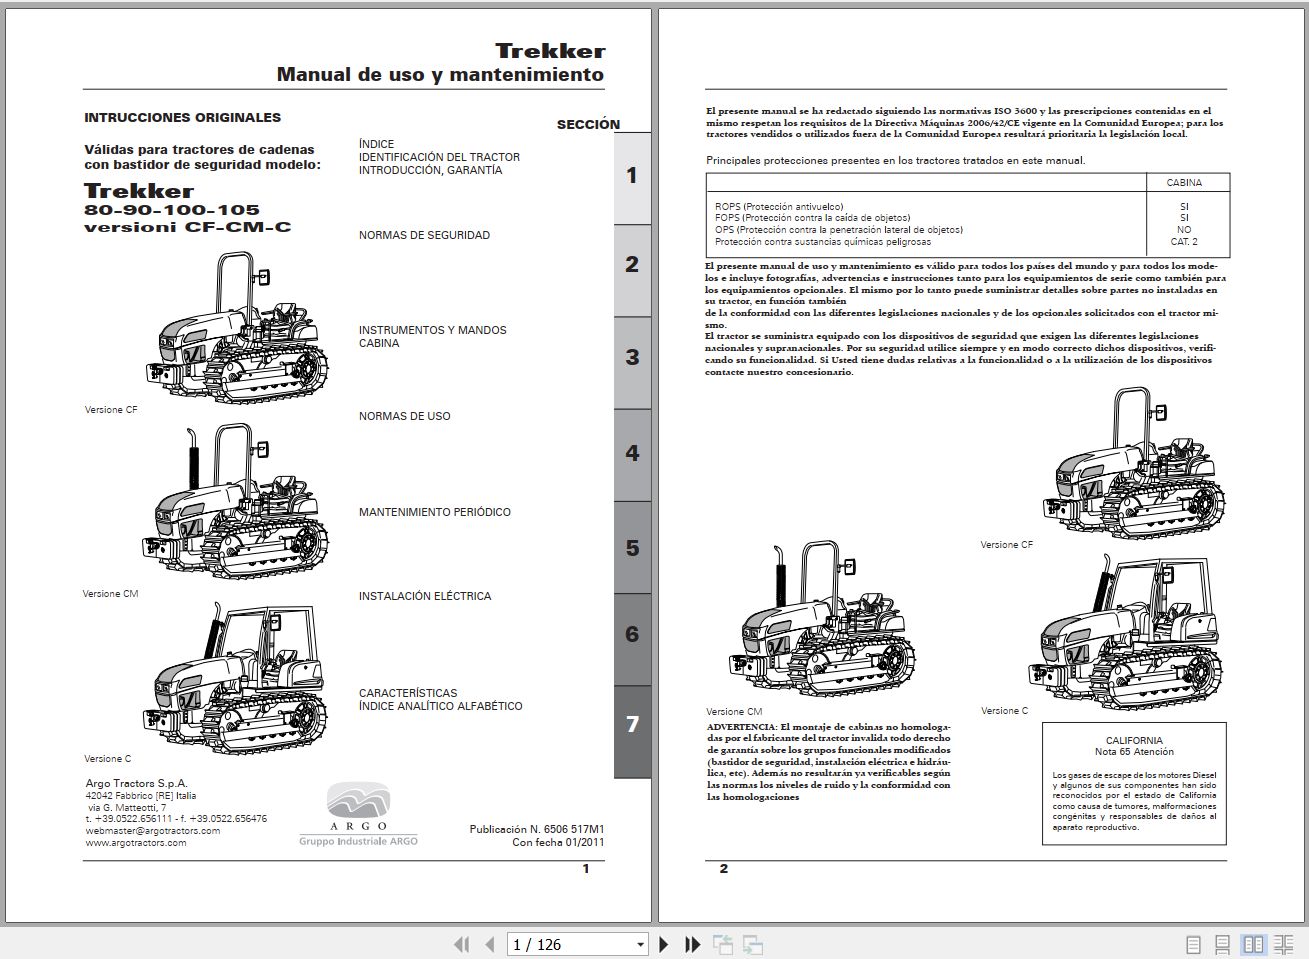The height and width of the screenshot is (959, 1309).
Task: Go to the first page
Action: pyautogui.click(x=461, y=944)
